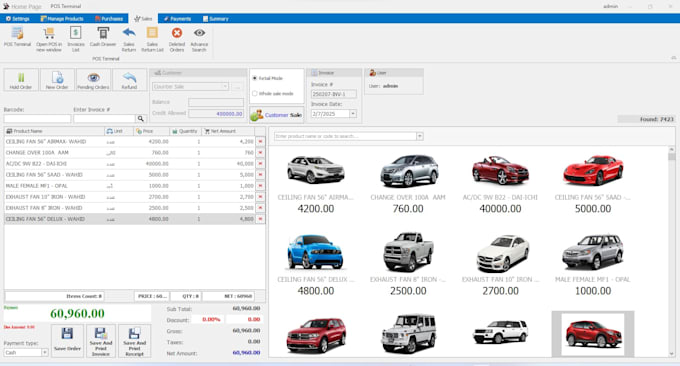
Task: Select row CEILING FAN 56" DELUX - WAHID
Action: click(130, 219)
